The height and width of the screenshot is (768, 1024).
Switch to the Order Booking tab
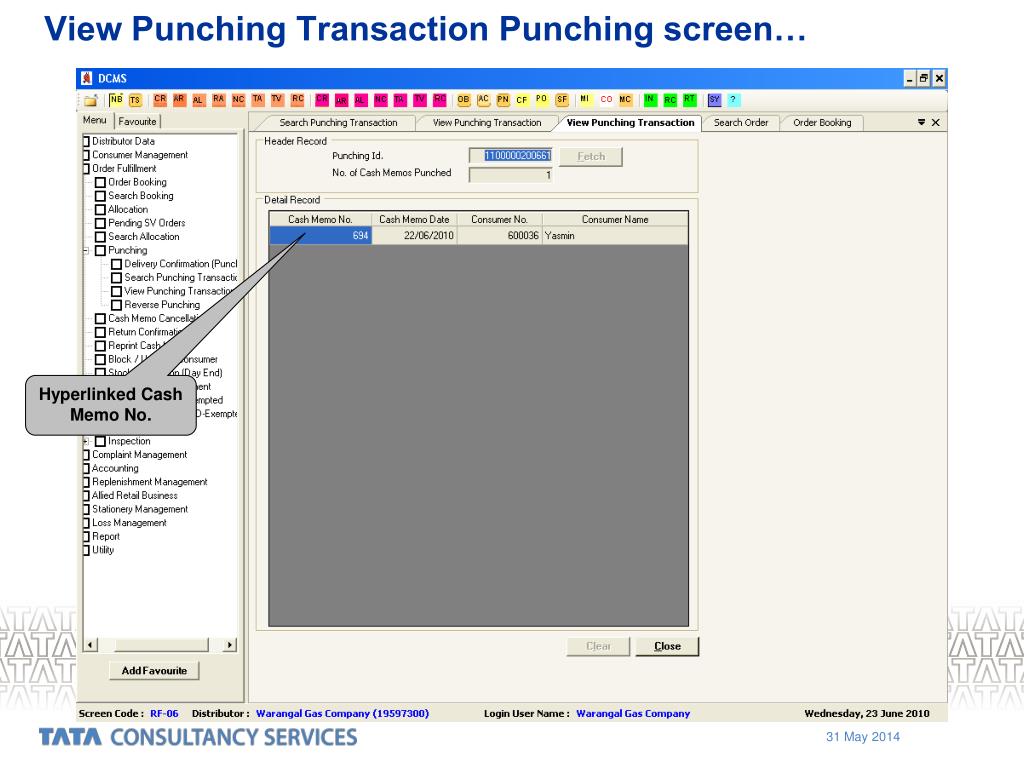(822, 123)
